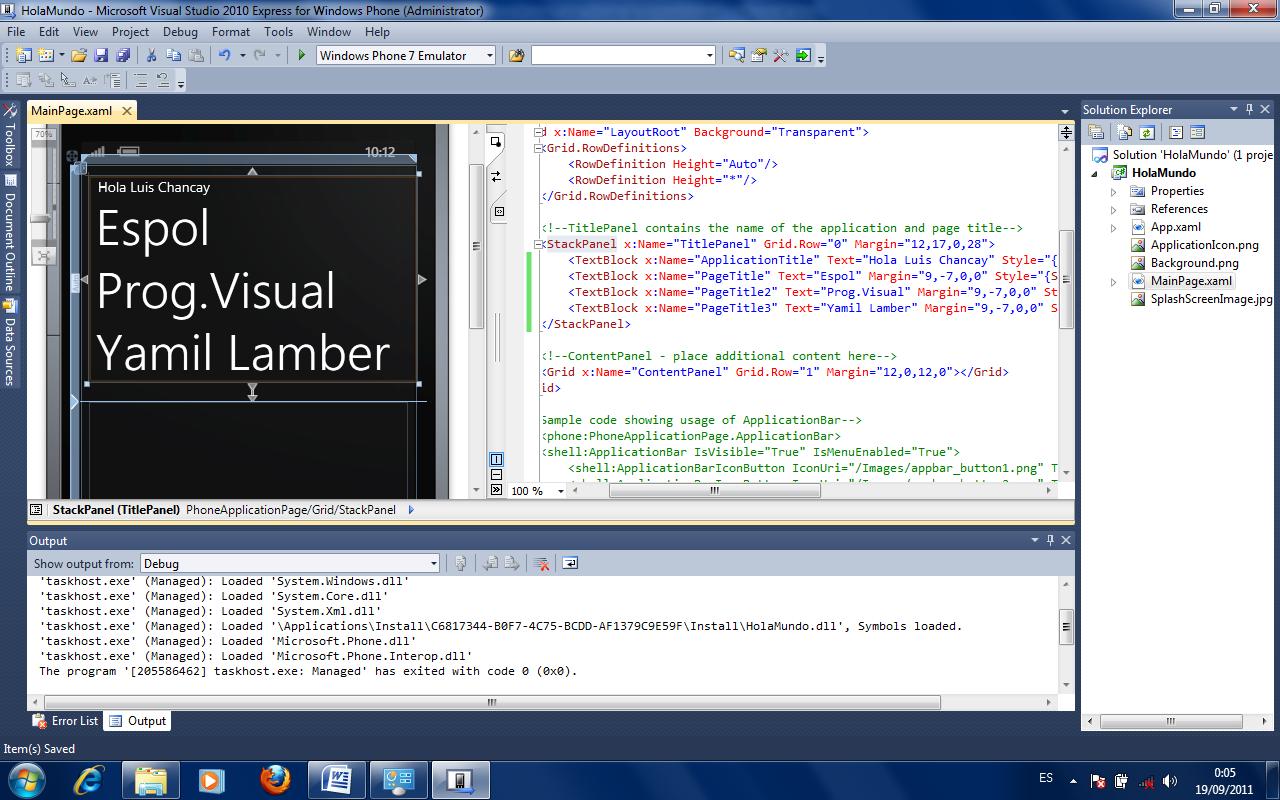Switch to horizontal split view button
1280x800 pixels.
pos(497,474)
